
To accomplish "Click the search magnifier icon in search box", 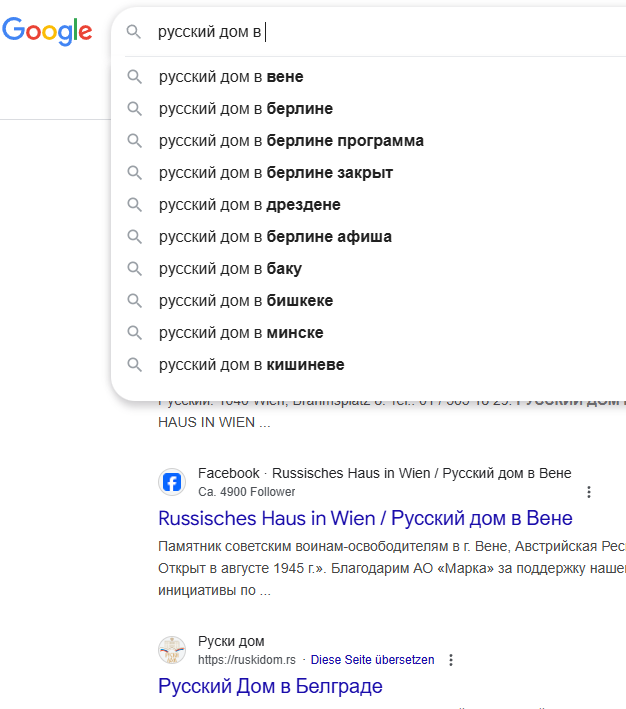I will pyautogui.click(x=134, y=32).
